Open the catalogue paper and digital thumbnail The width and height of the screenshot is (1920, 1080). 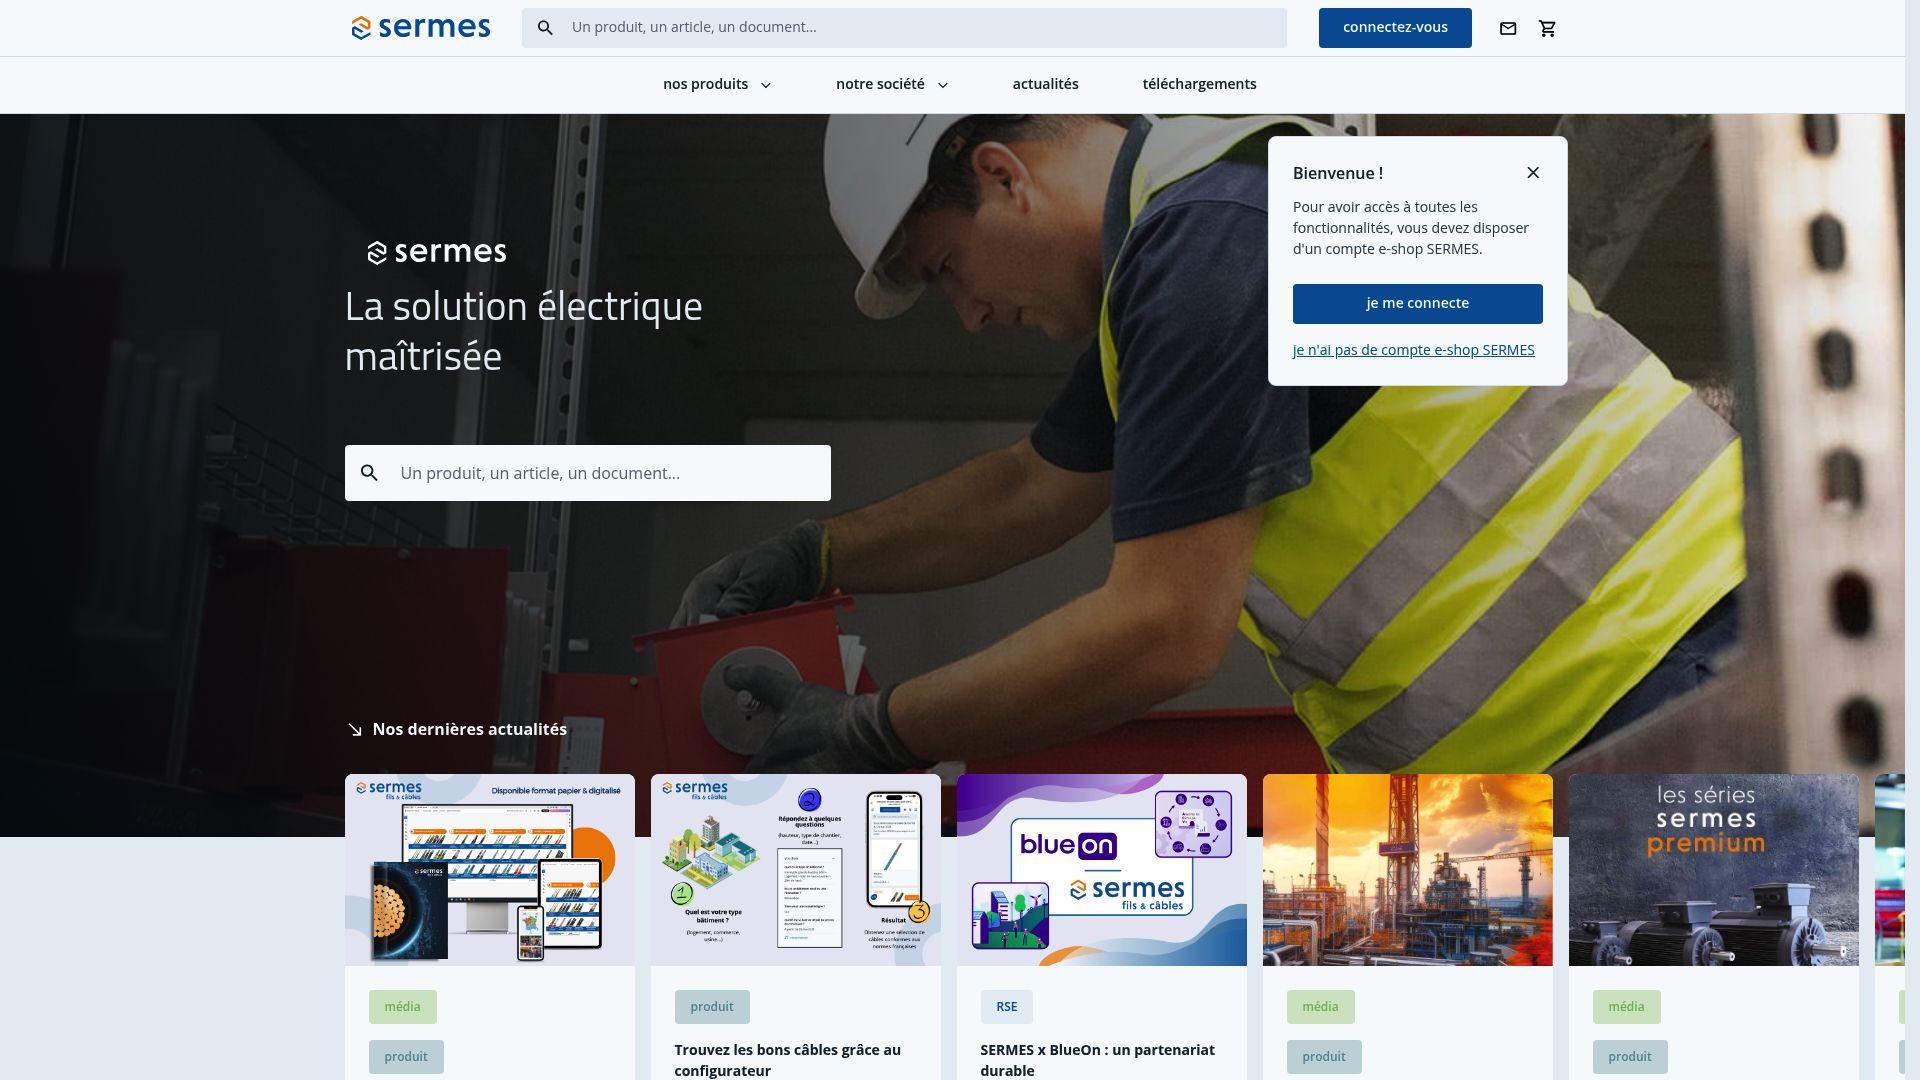pos(490,870)
